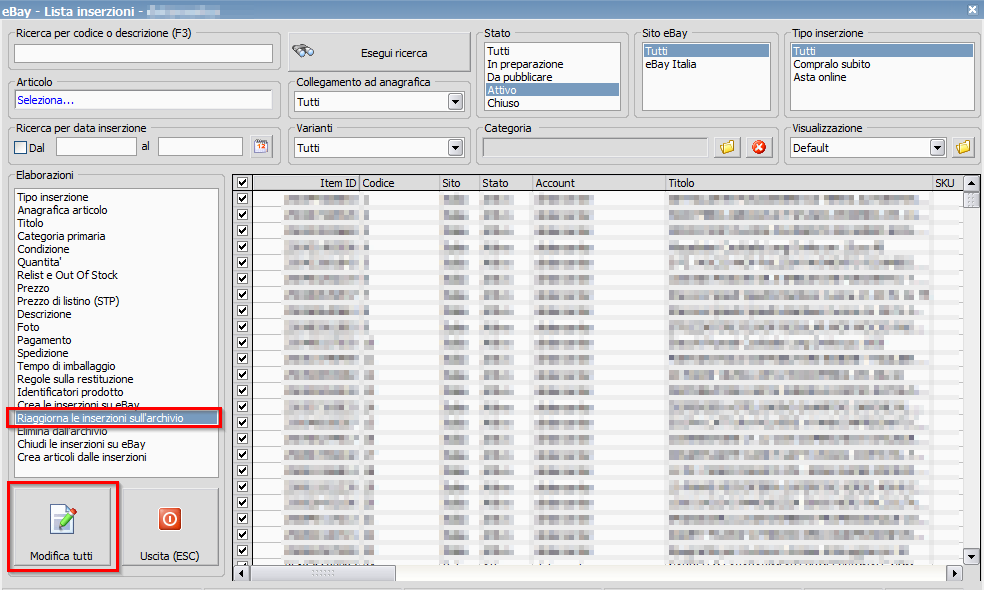This screenshot has width=984, height=590.
Task: Close the eBay Lista inserzioni window
Action: (972, 10)
